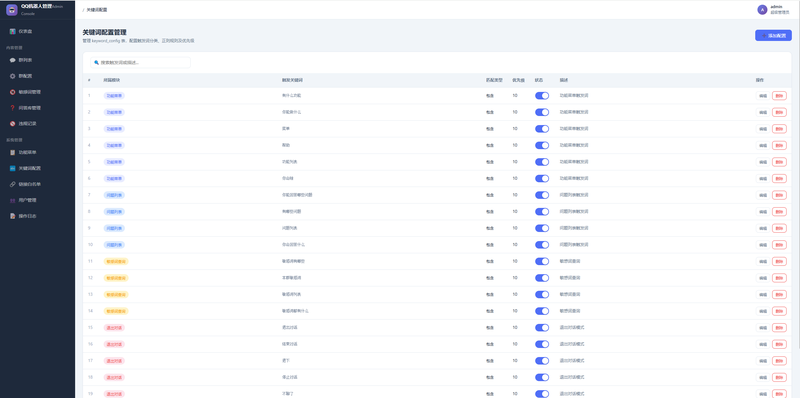800x398 pixels.
Task: Open 链接白名单 via its chain link icon
Action: [12, 184]
